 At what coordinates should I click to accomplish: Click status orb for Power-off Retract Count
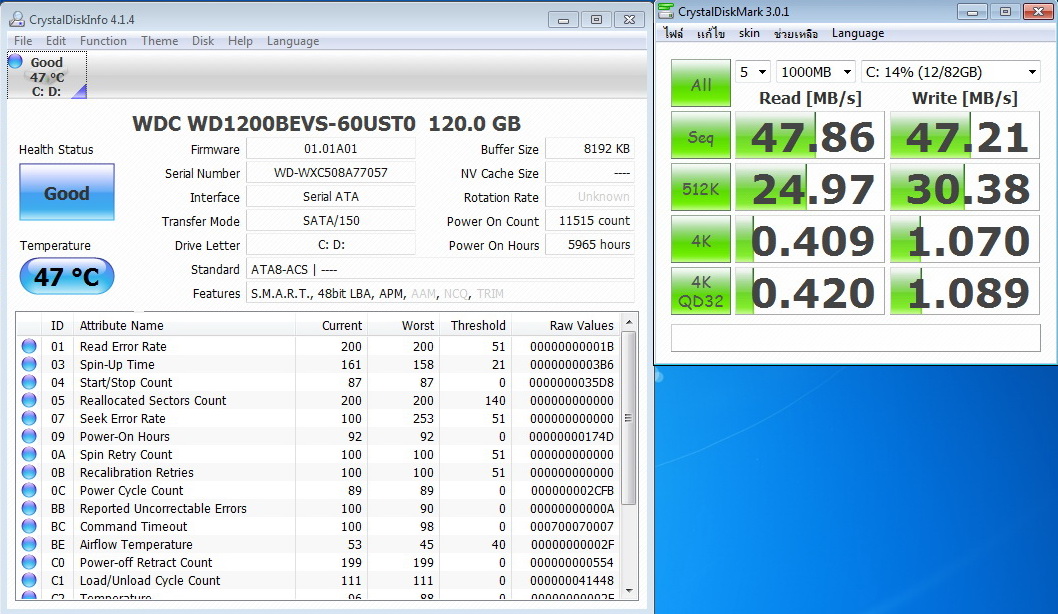coord(29,562)
